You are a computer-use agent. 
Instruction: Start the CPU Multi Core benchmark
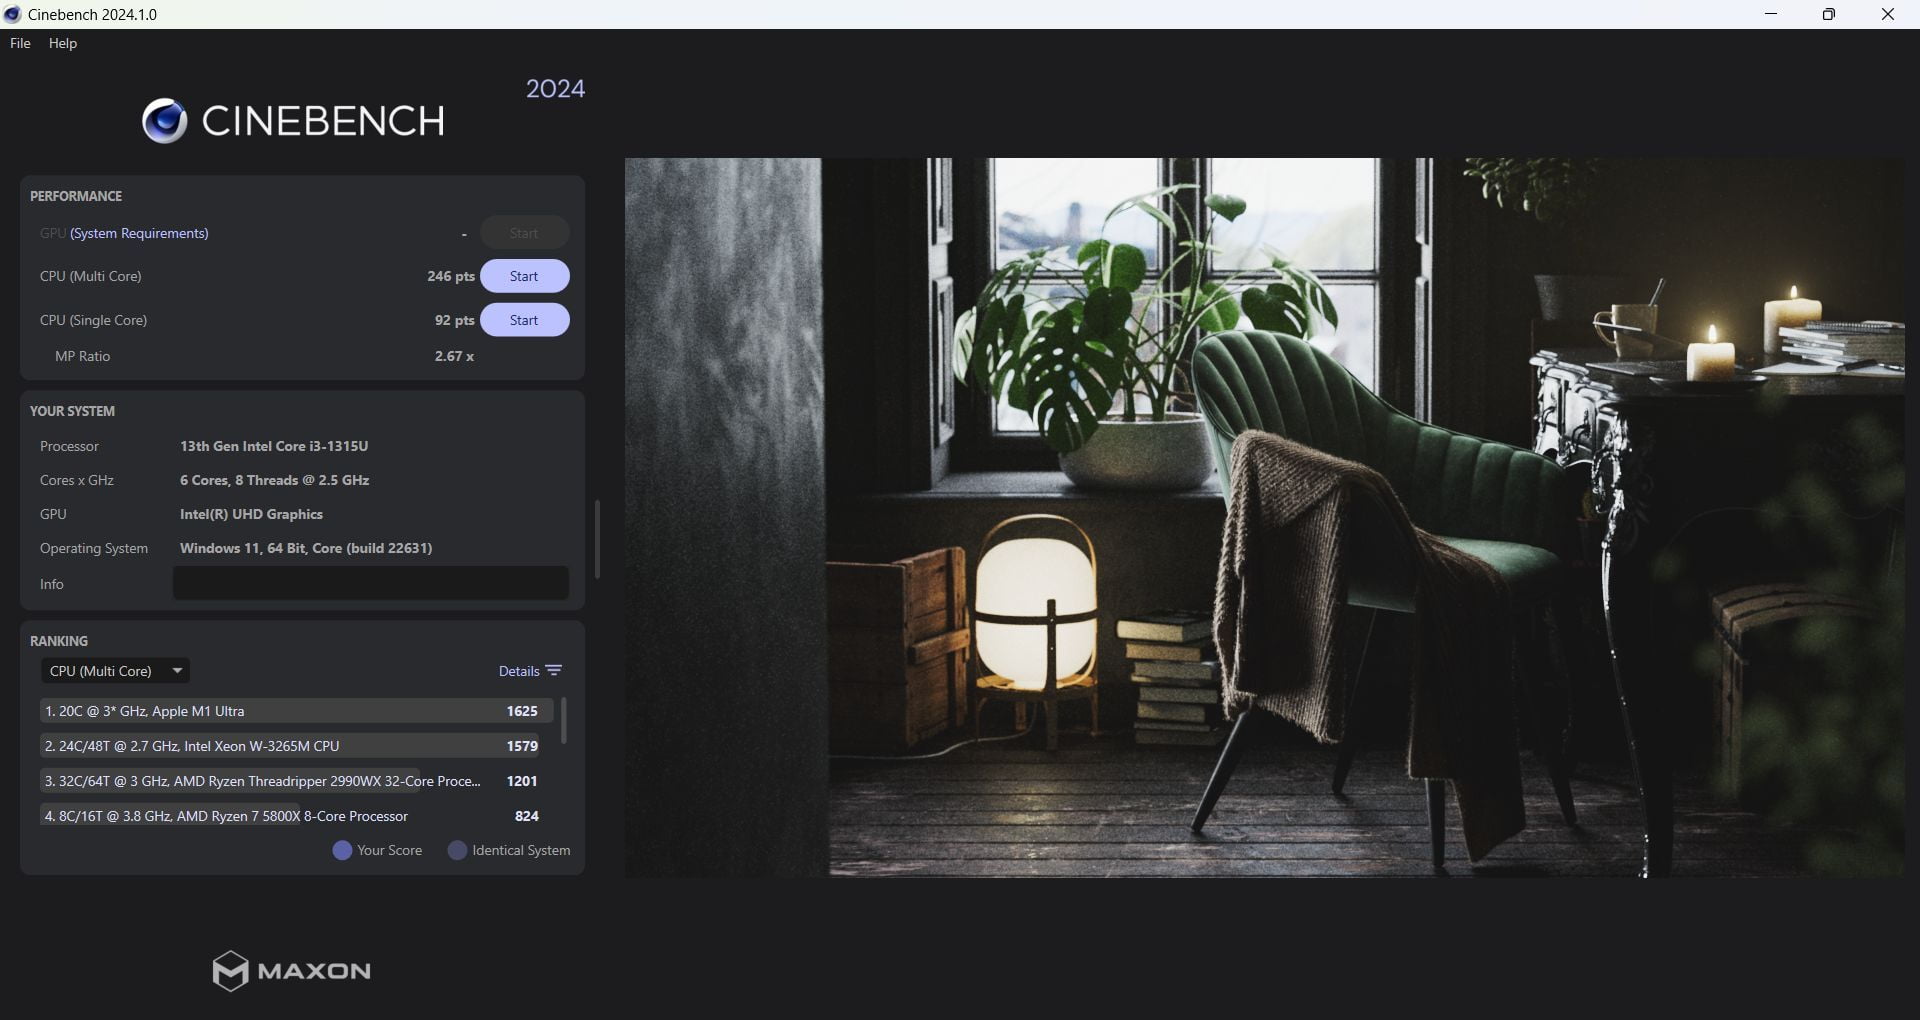[x=524, y=276]
